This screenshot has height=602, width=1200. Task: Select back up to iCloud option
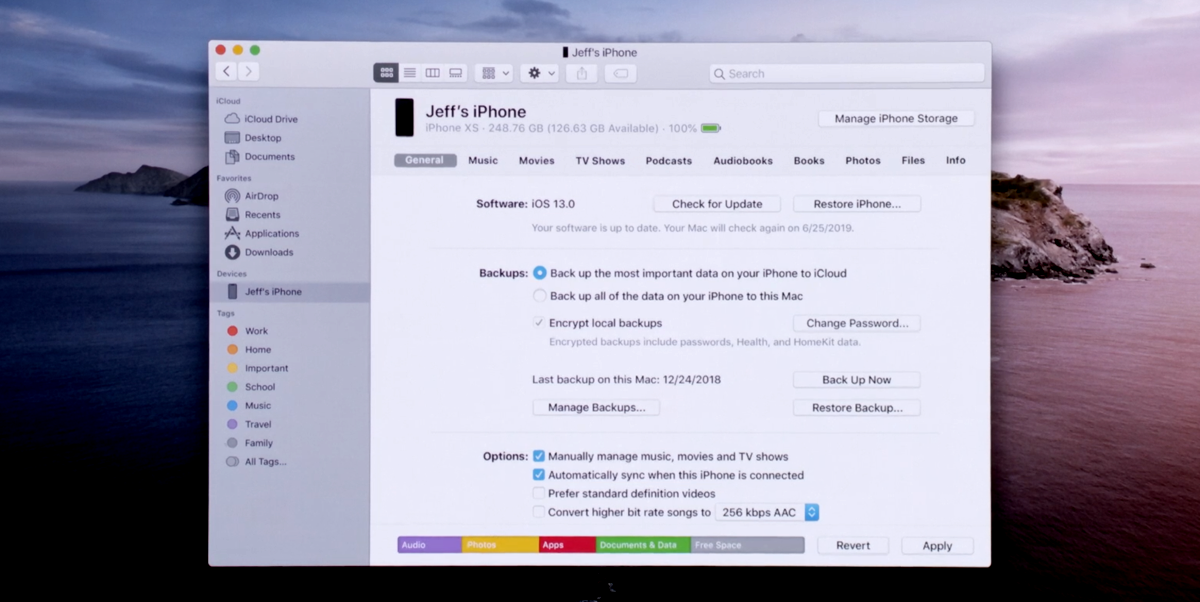point(540,273)
